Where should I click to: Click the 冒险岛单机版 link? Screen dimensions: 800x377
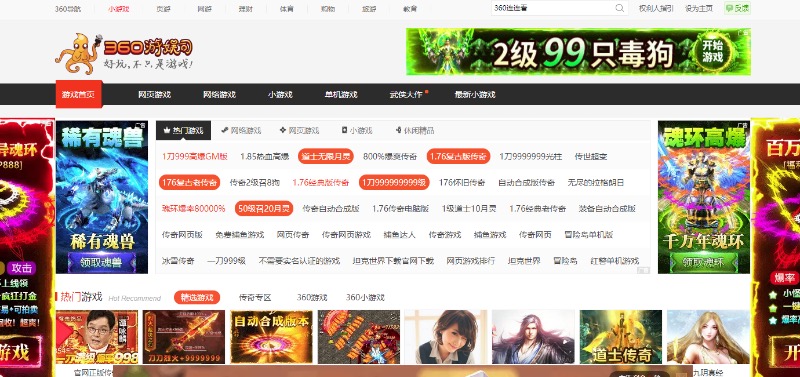[x=589, y=235]
